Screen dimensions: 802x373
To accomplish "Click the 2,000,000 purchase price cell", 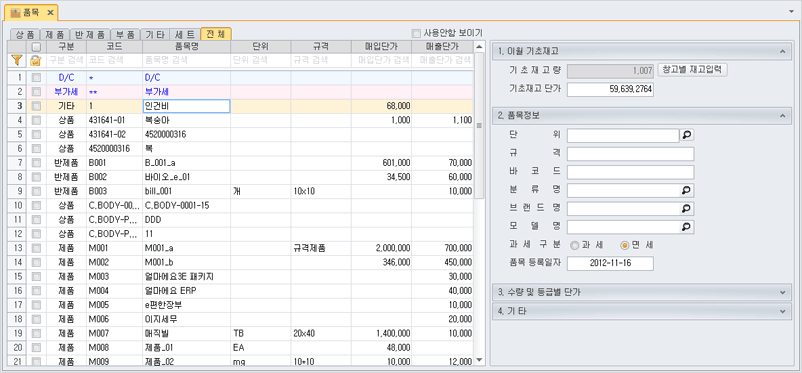I will point(382,248).
